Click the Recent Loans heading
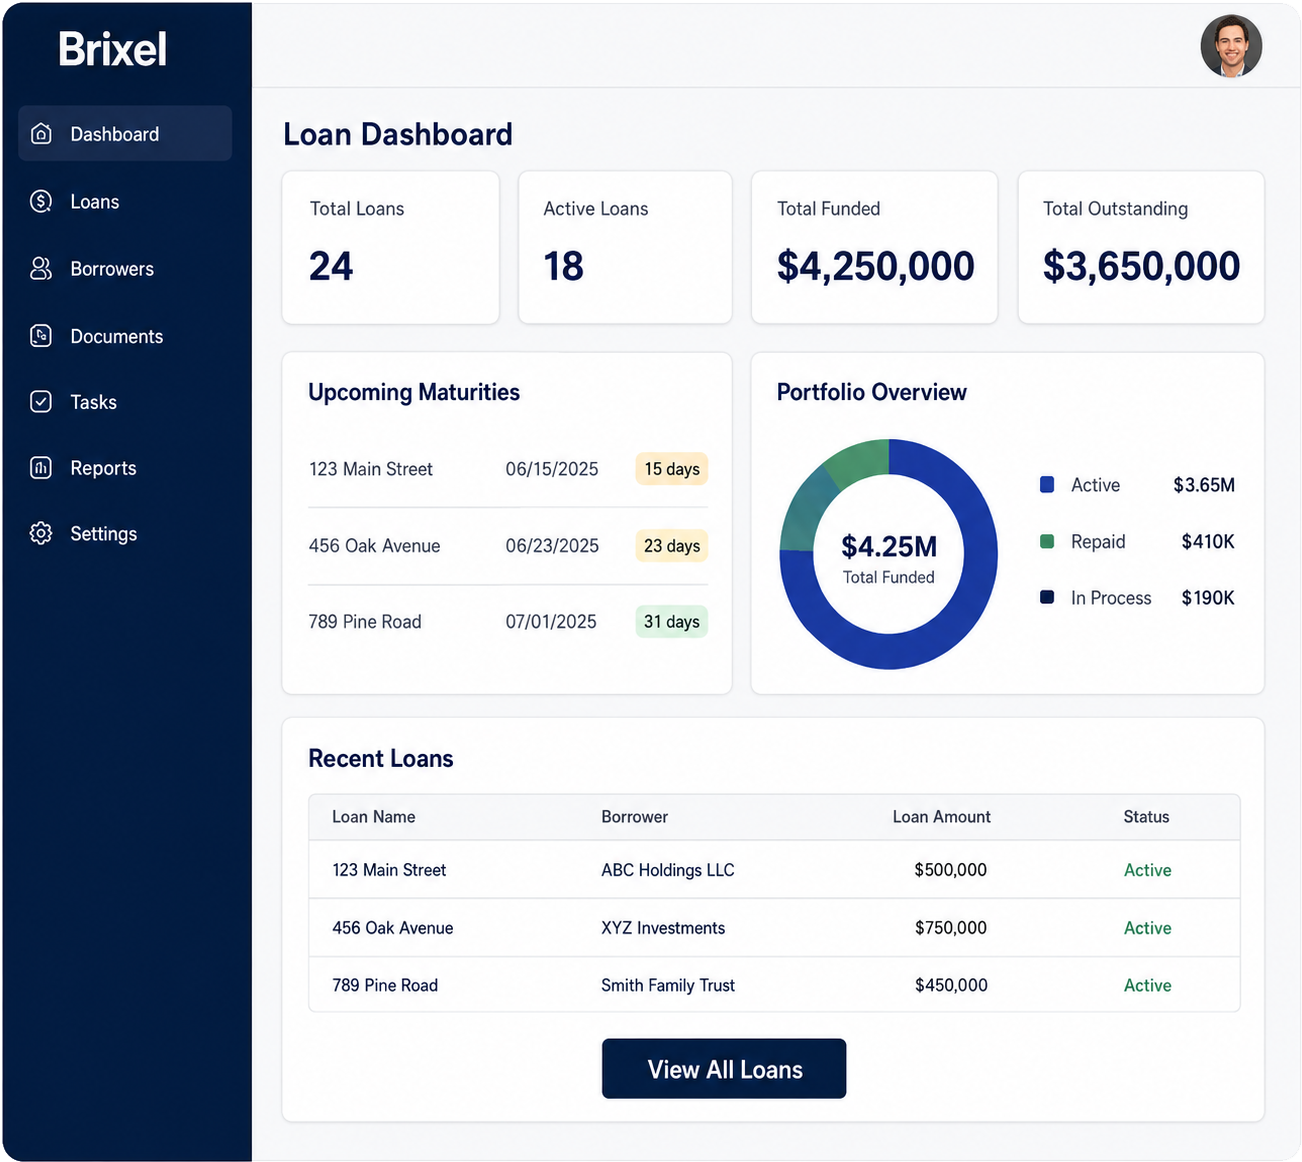Viewport: 1302px width, 1162px height. (x=381, y=758)
